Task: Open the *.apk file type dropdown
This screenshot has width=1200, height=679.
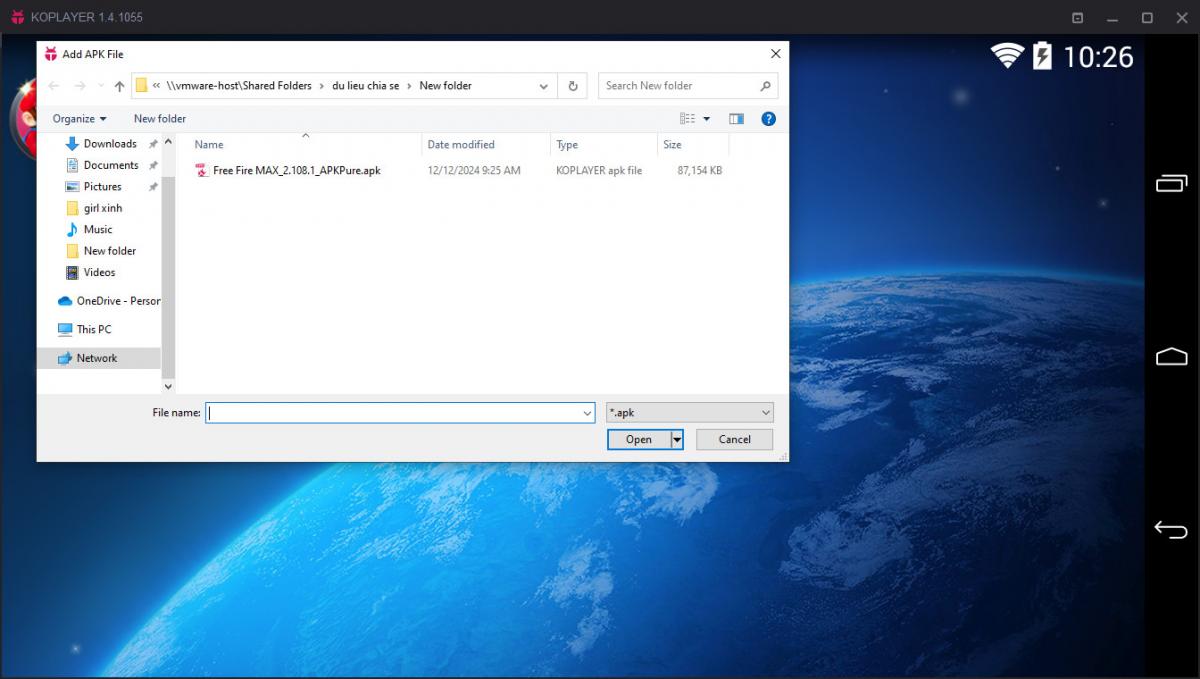Action: [690, 412]
